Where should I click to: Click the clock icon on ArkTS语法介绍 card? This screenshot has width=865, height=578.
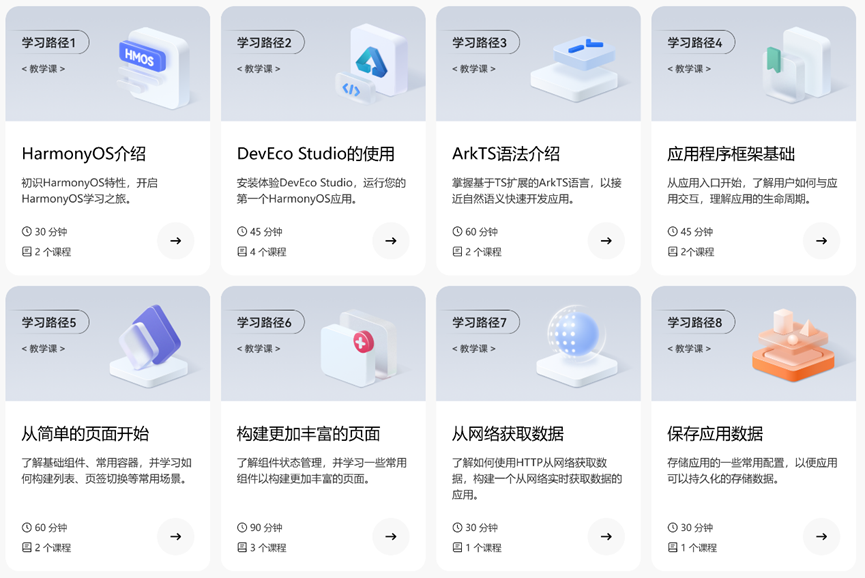pos(457,232)
